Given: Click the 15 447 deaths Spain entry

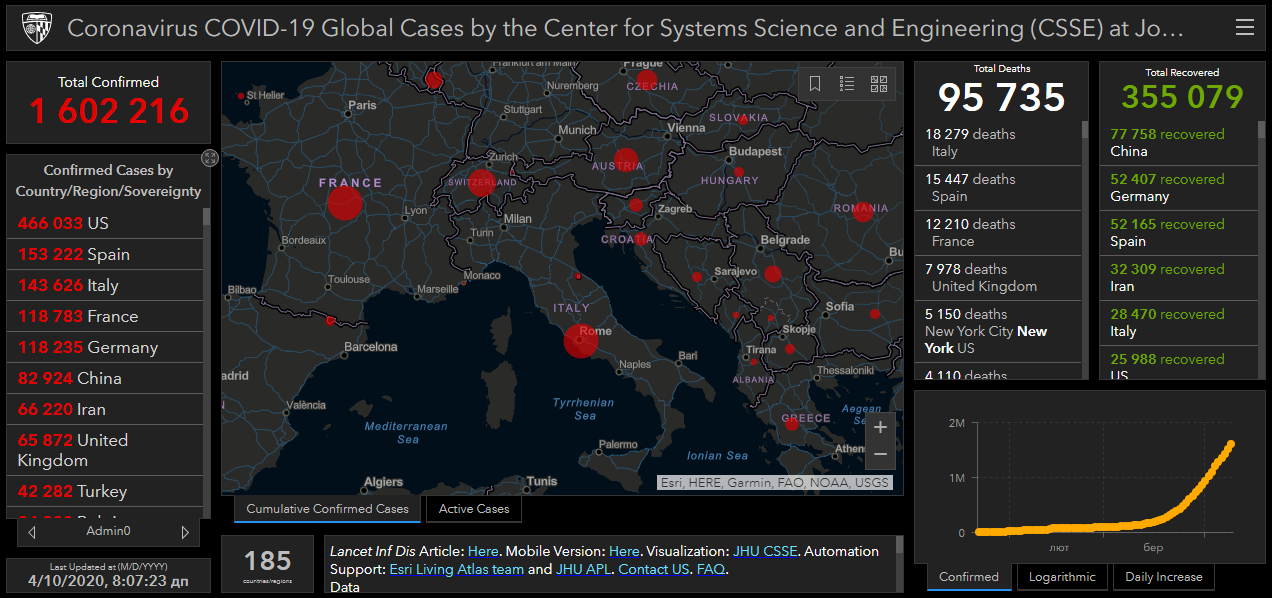Looking at the screenshot, I should 998,188.
